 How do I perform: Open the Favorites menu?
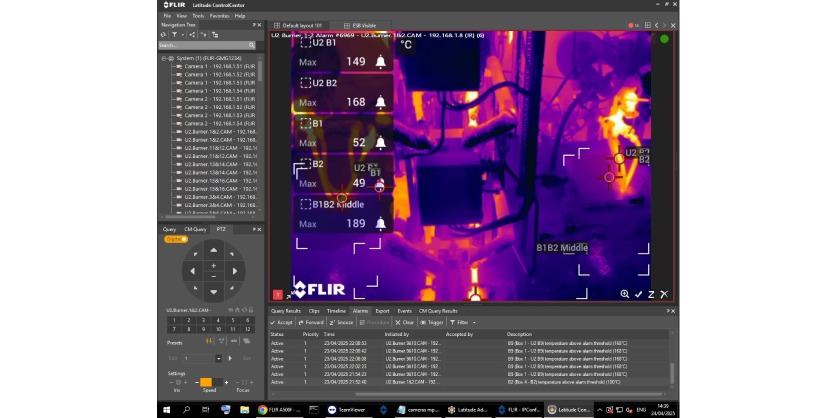[x=219, y=16]
